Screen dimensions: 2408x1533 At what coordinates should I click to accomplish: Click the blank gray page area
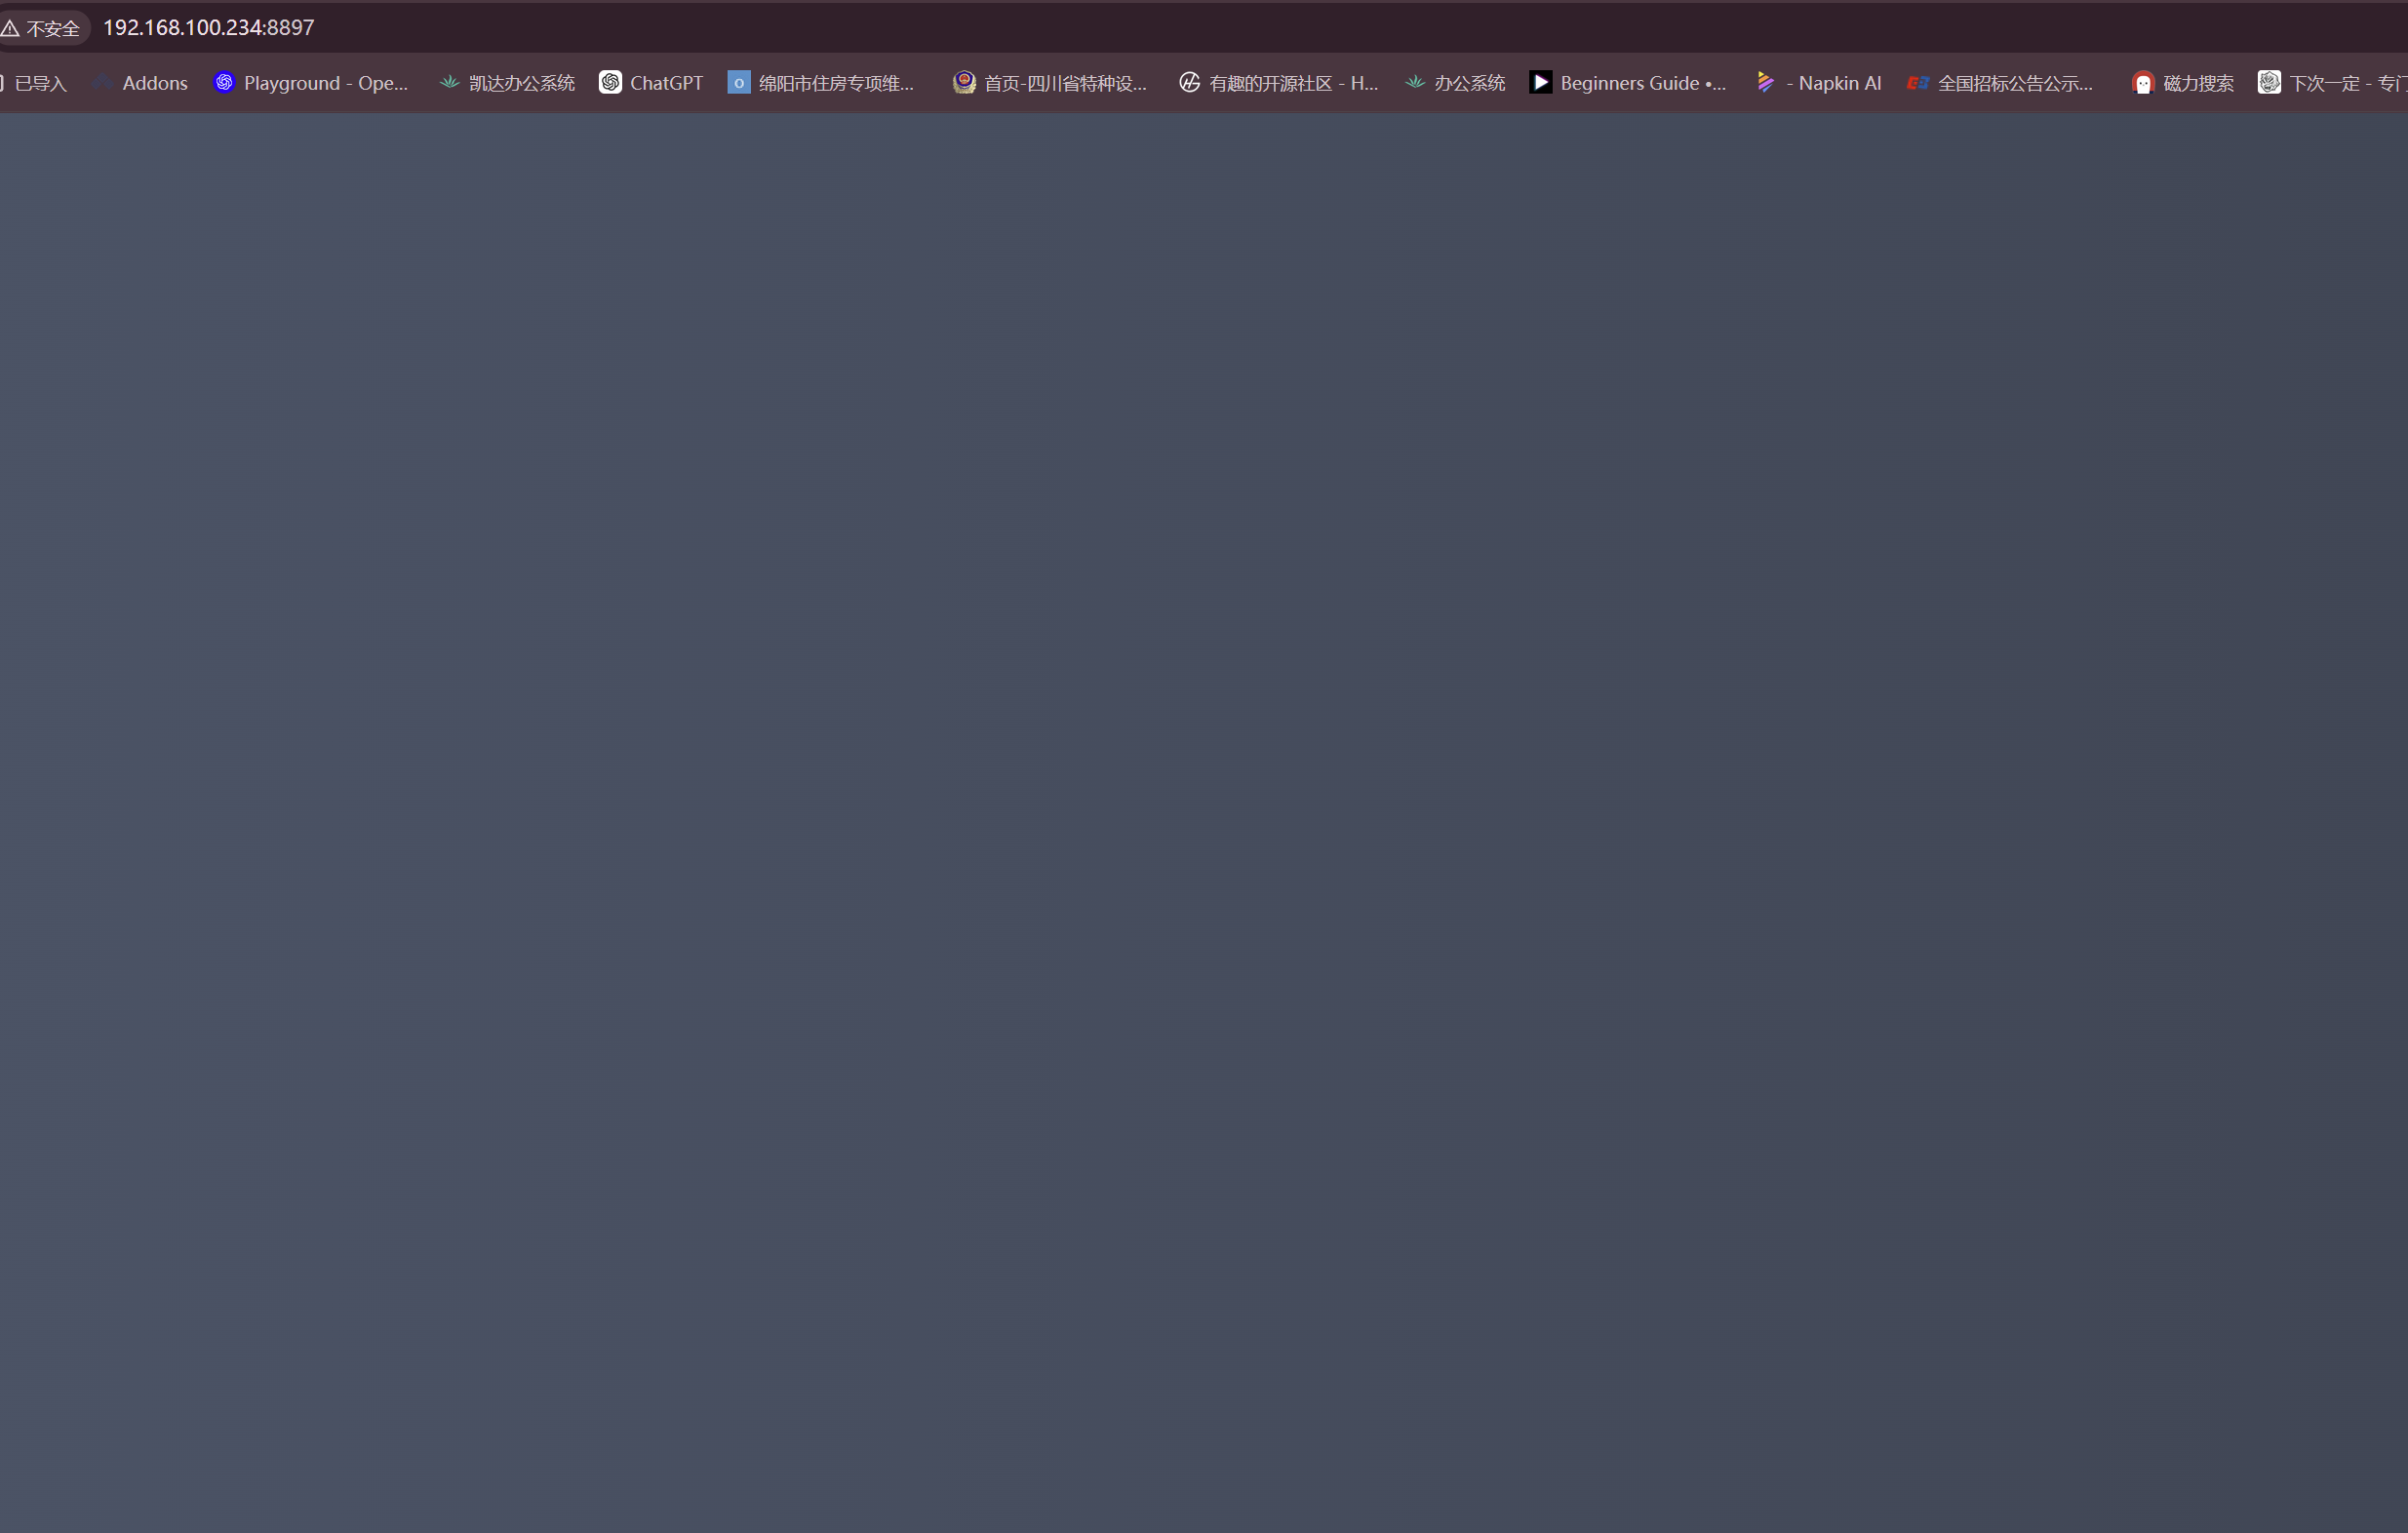tap(1204, 822)
